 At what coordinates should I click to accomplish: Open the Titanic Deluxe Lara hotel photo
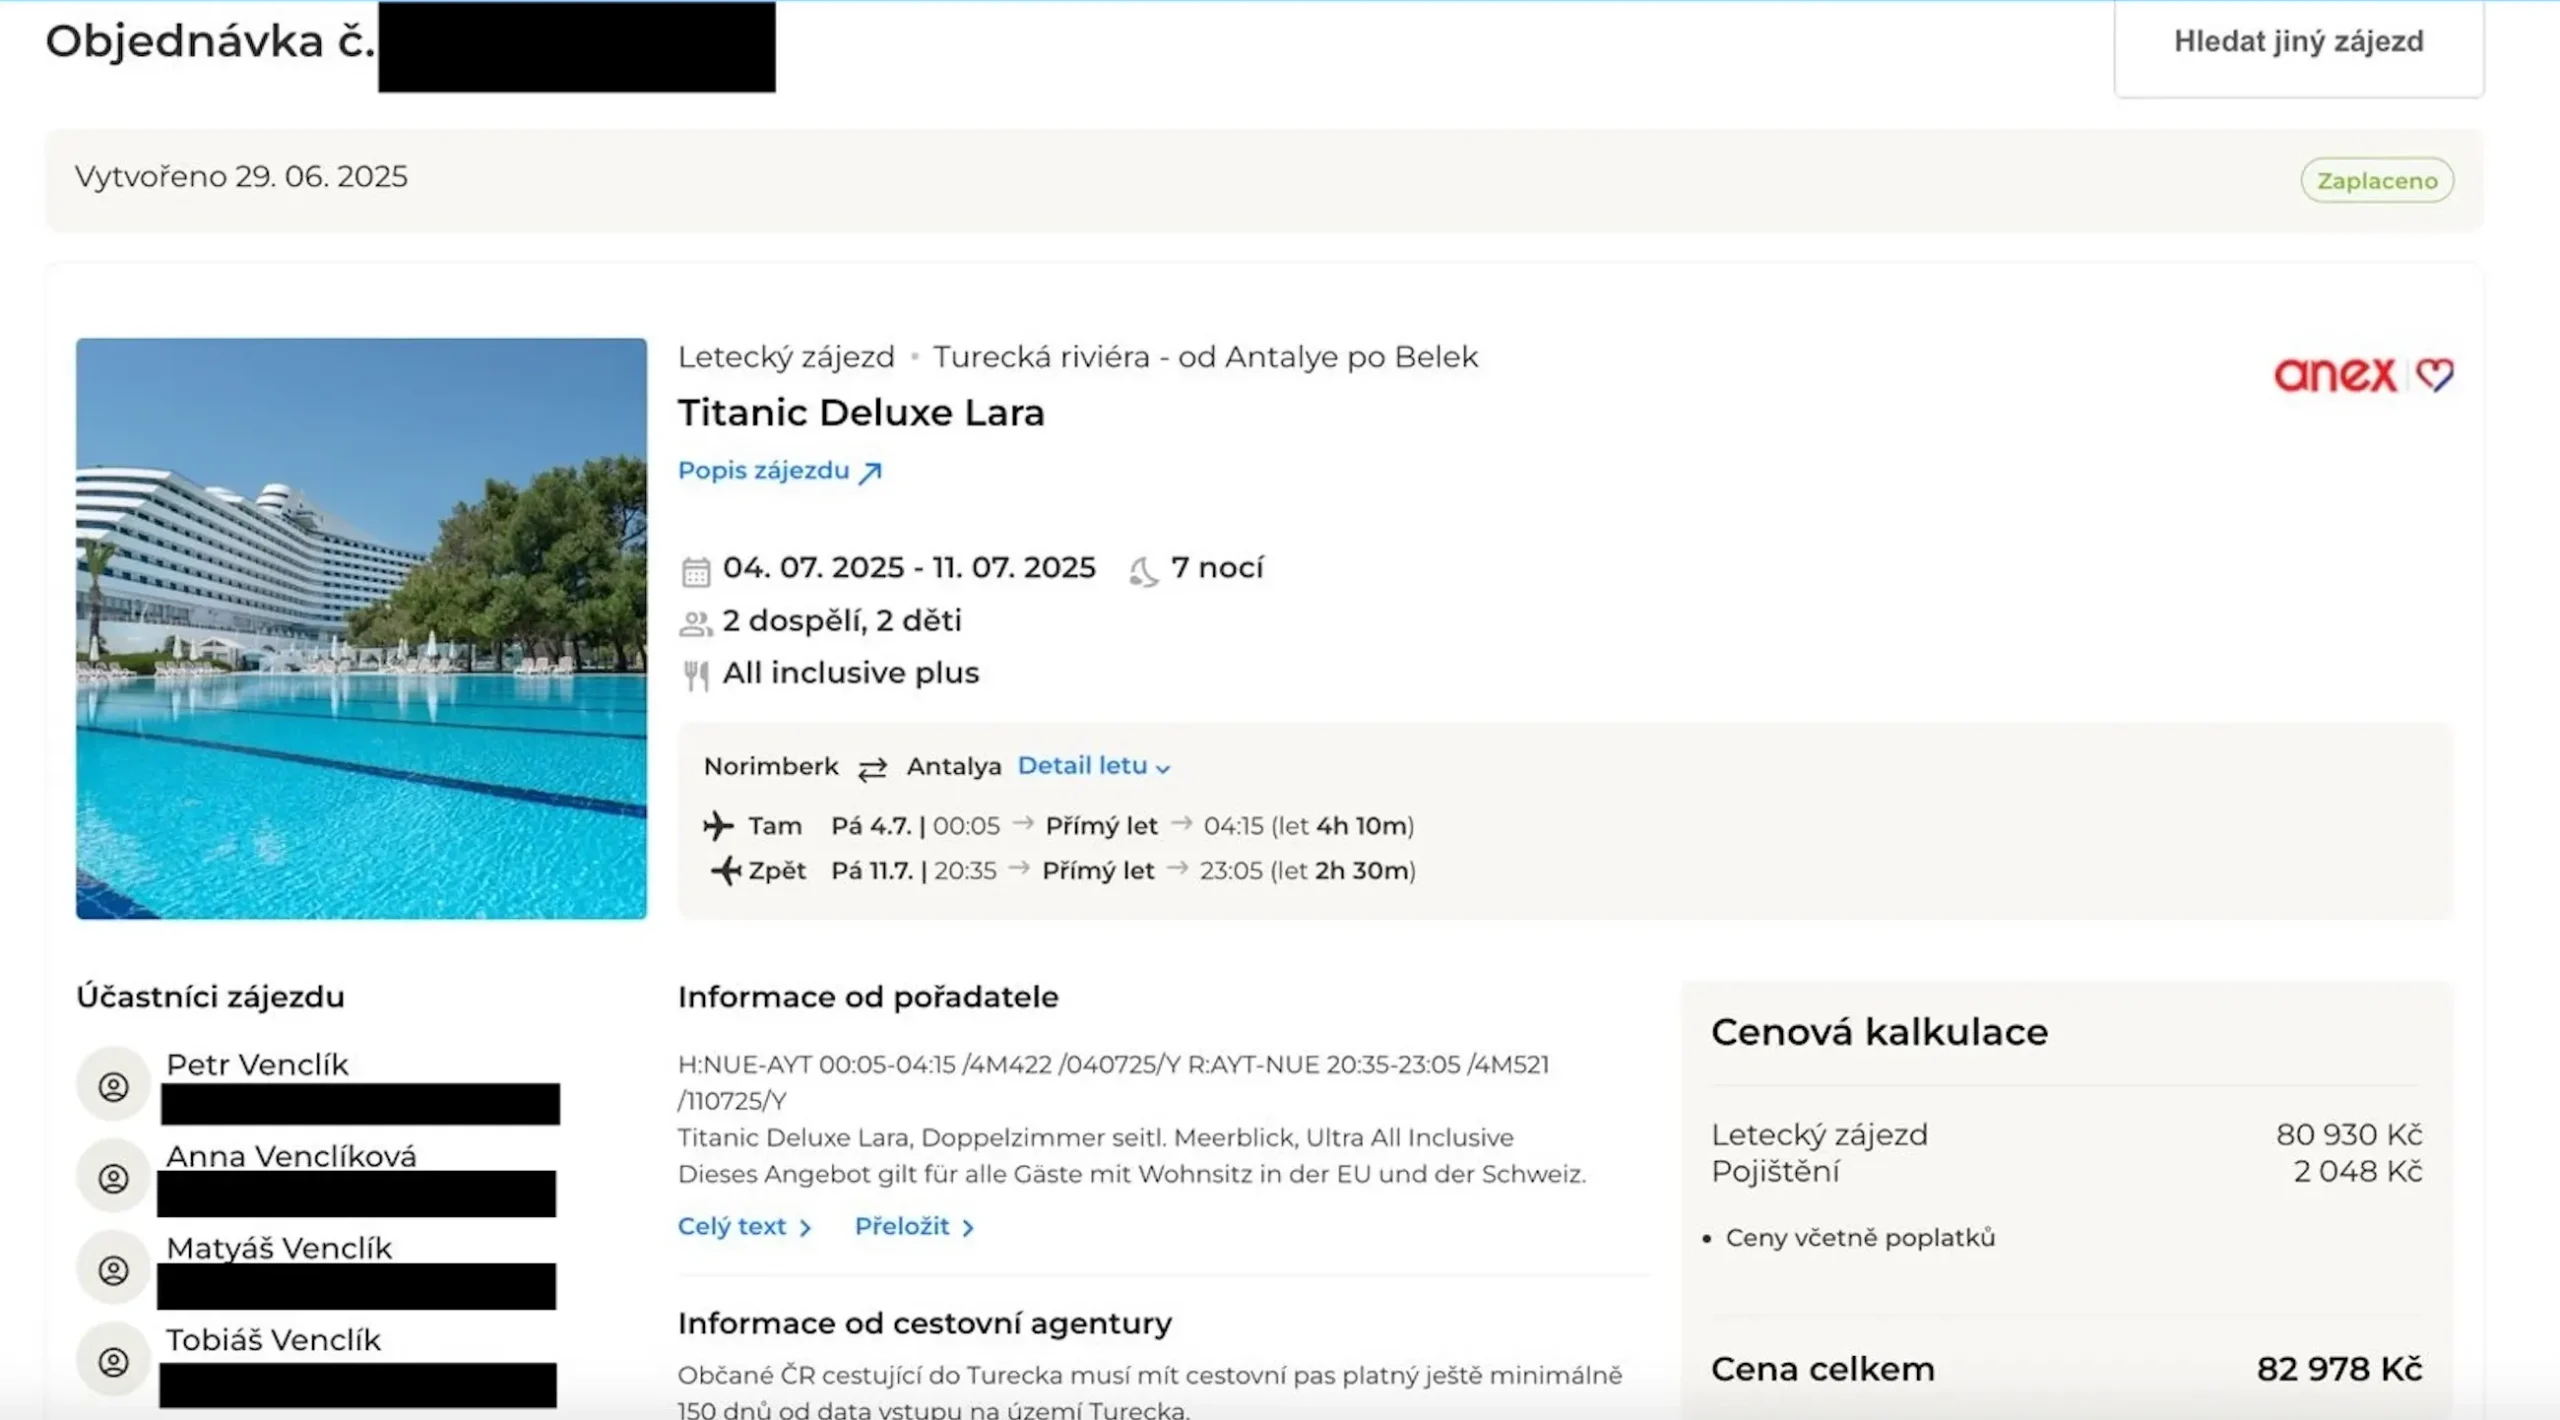(x=361, y=628)
